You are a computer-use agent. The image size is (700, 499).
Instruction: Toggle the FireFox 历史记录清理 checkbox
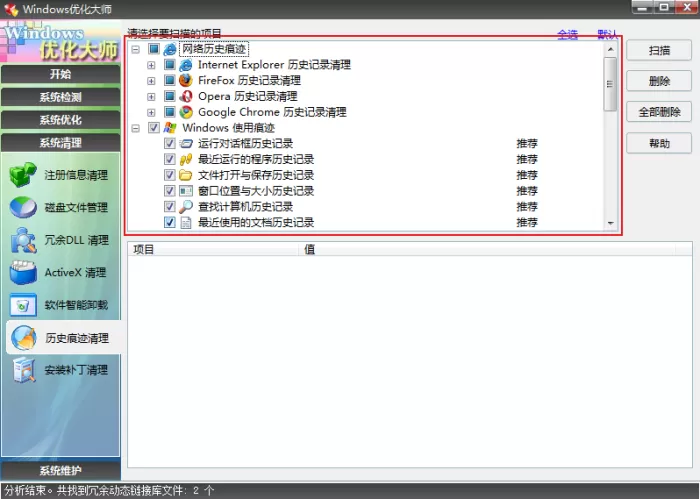point(170,80)
